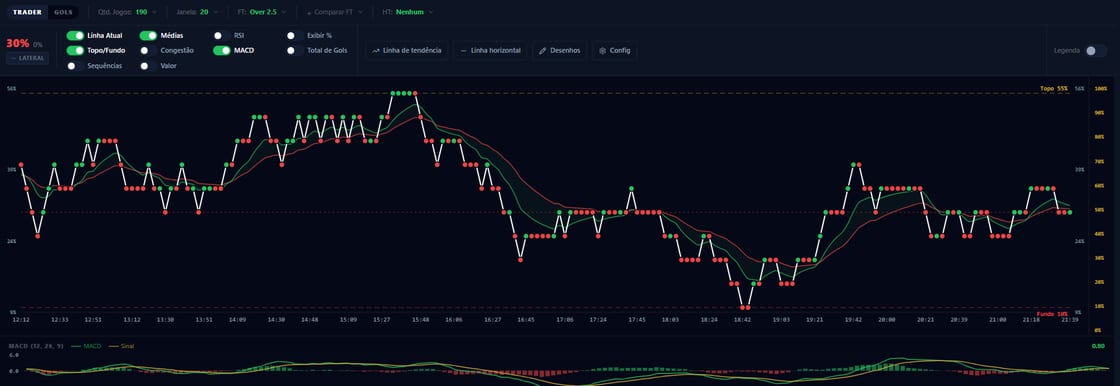Click the 0.80 MACD value
This screenshot has height=386, width=1120.
point(1099,346)
